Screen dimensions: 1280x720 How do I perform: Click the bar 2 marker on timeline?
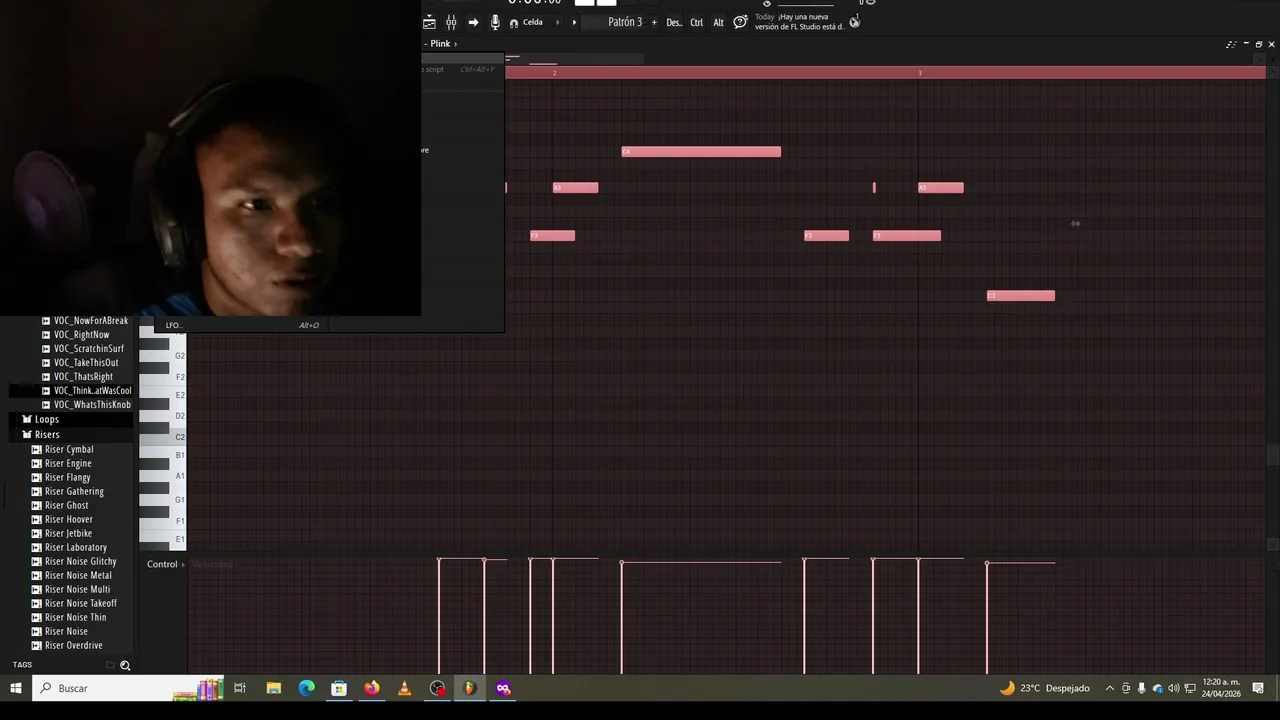point(554,73)
